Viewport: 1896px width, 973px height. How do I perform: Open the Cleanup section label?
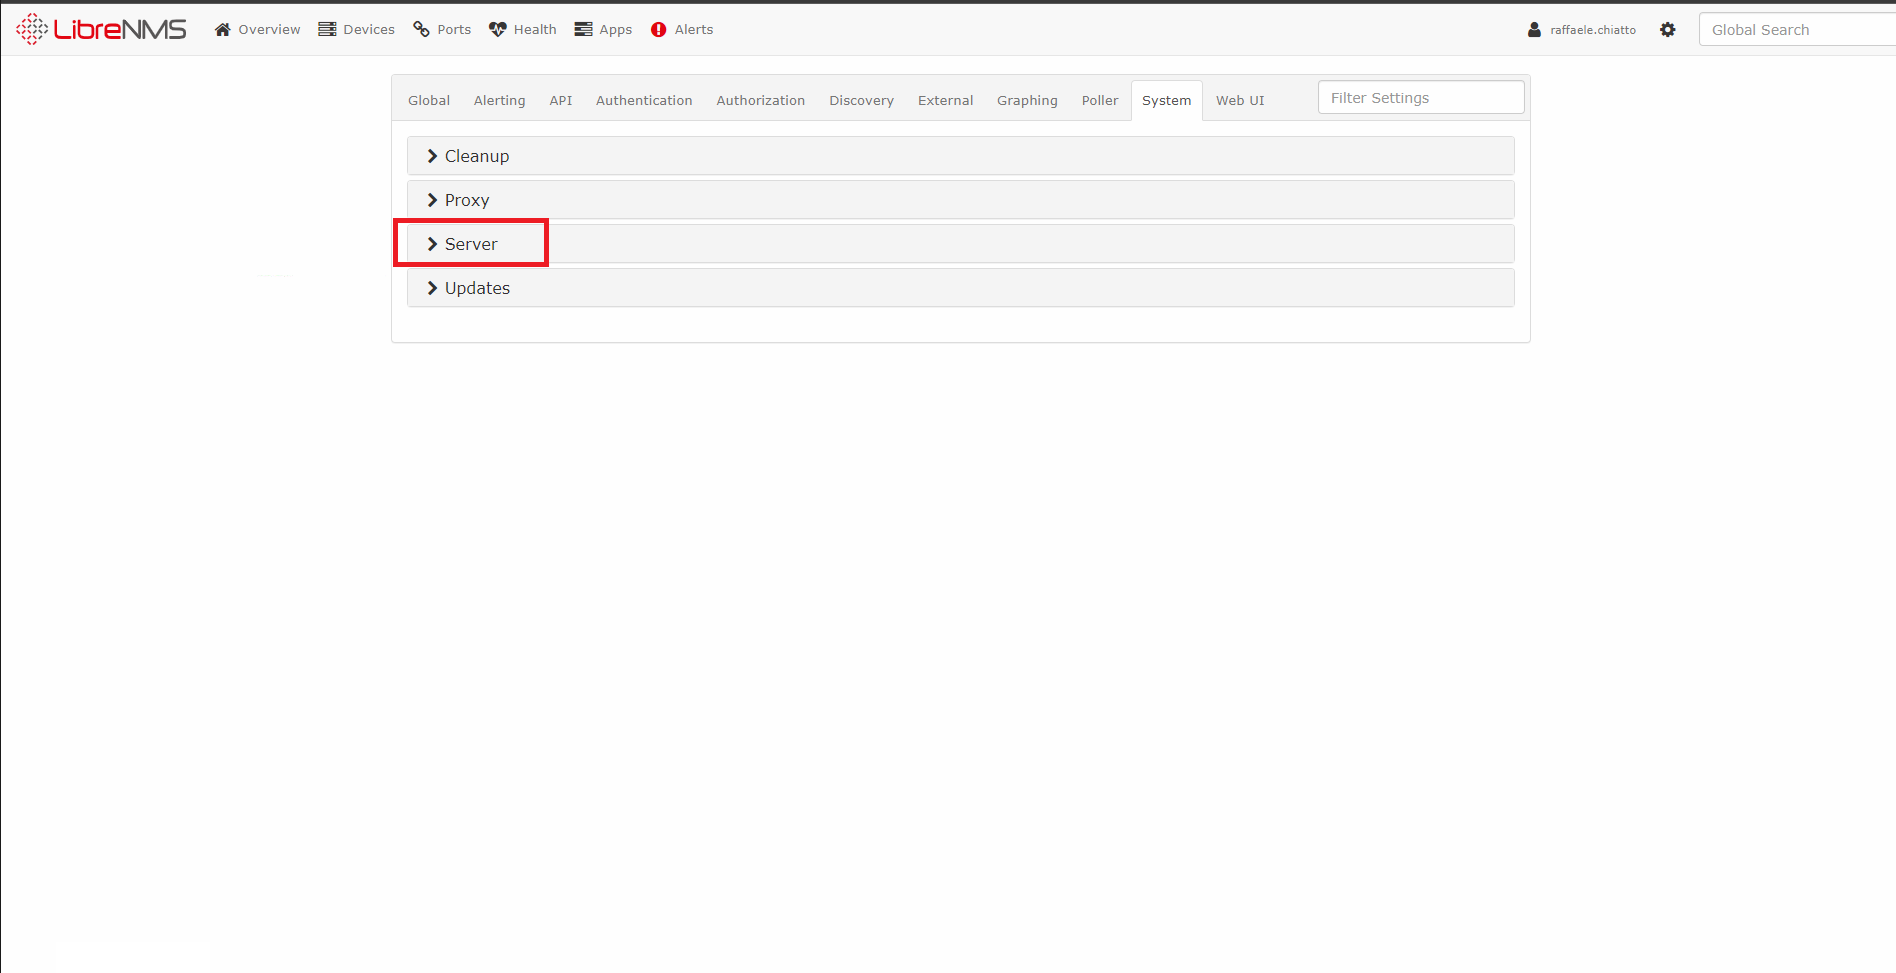point(477,156)
